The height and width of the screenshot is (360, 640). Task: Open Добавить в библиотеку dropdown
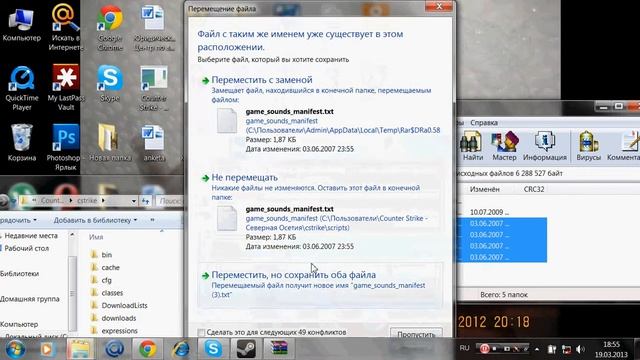coord(95,220)
